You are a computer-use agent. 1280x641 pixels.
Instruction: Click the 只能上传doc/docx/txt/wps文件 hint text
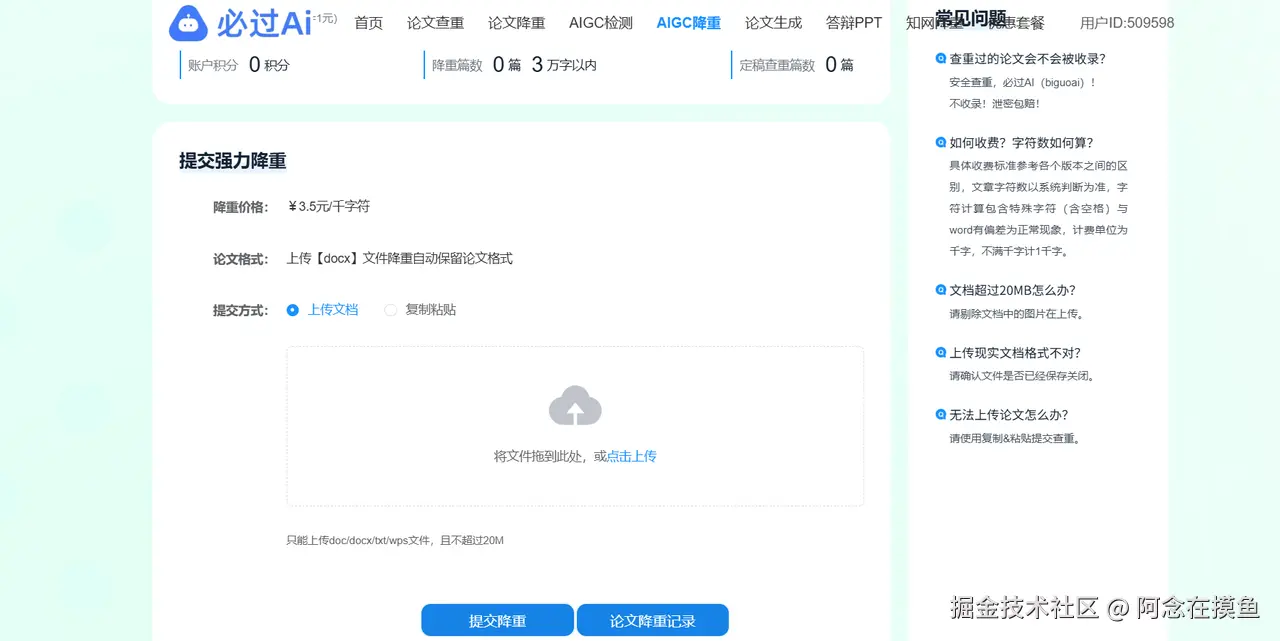pos(395,540)
